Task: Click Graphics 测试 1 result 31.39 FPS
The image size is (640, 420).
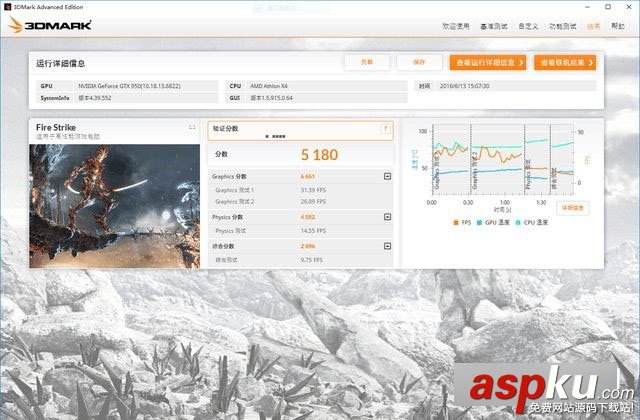Action: click(313, 190)
